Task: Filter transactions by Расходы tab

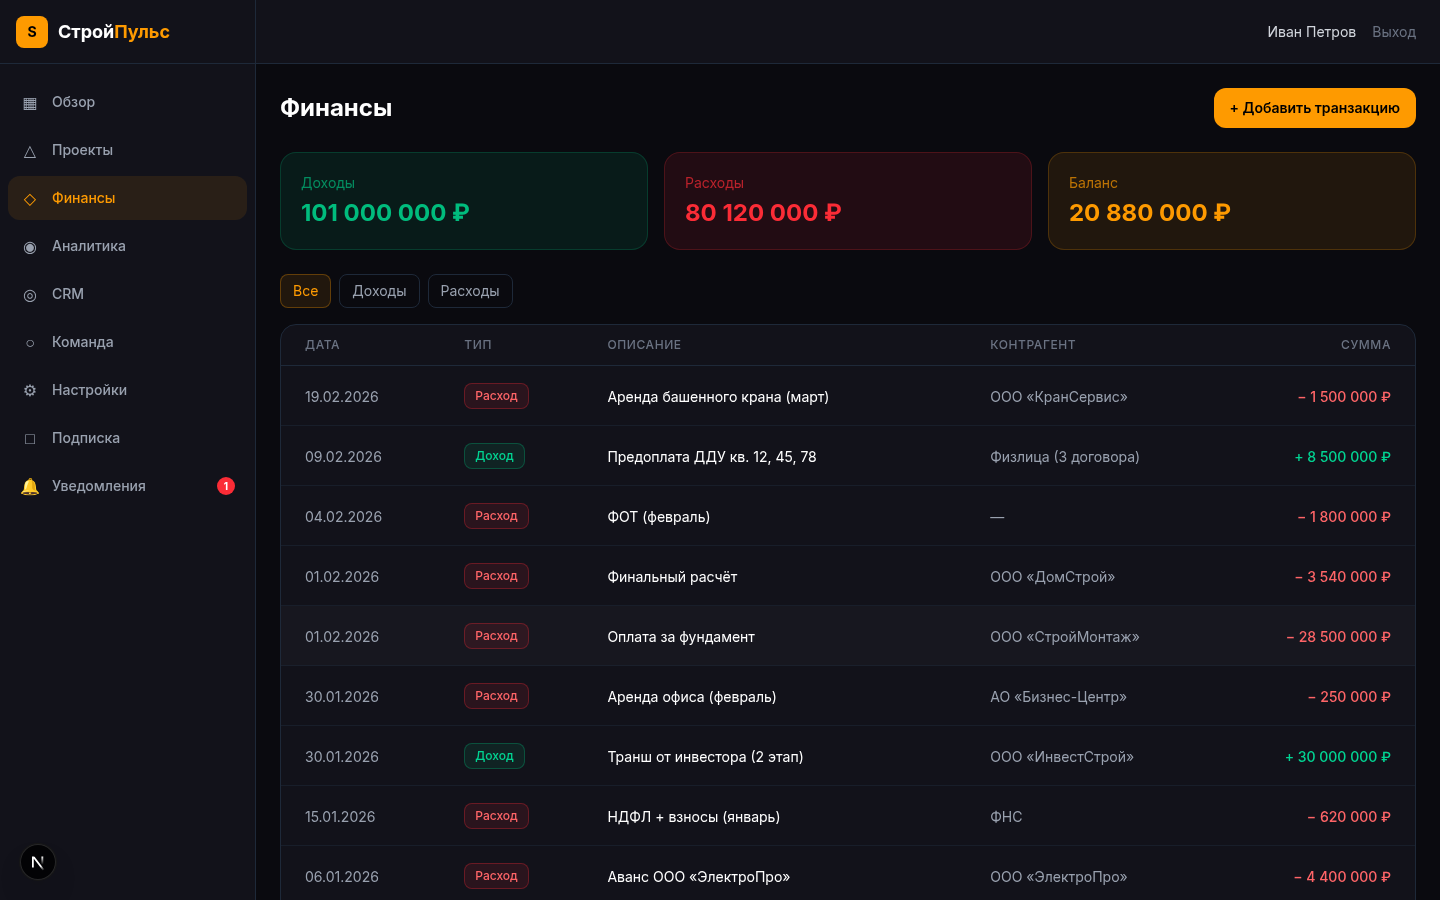Action: point(470,291)
